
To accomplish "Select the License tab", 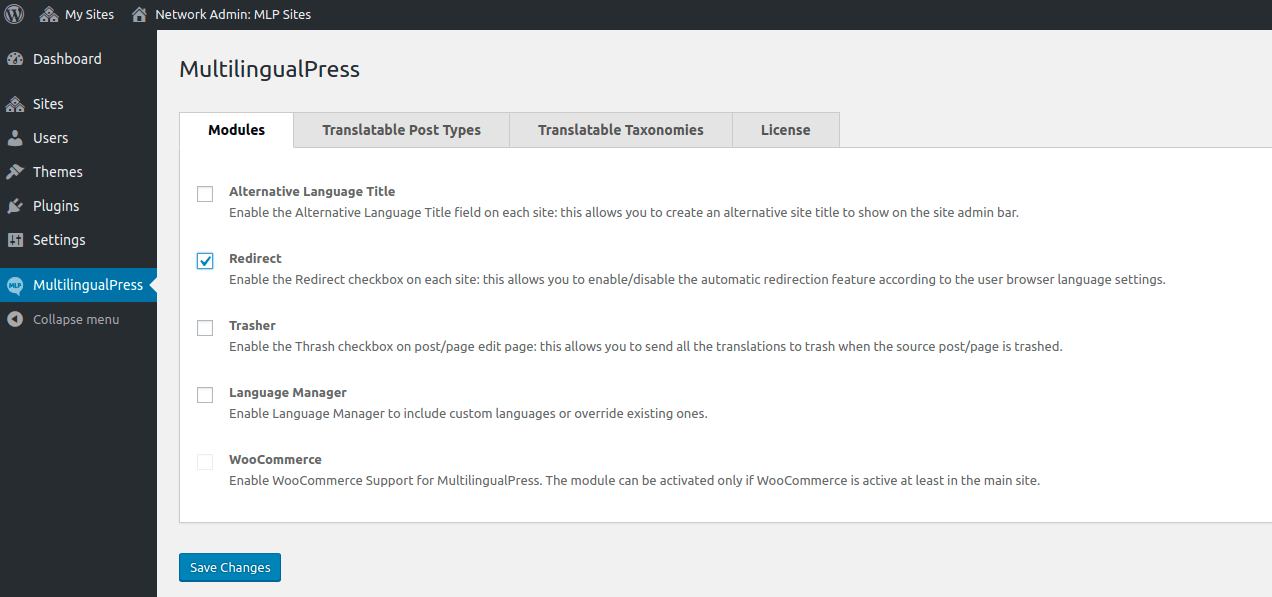I will 785,129.
